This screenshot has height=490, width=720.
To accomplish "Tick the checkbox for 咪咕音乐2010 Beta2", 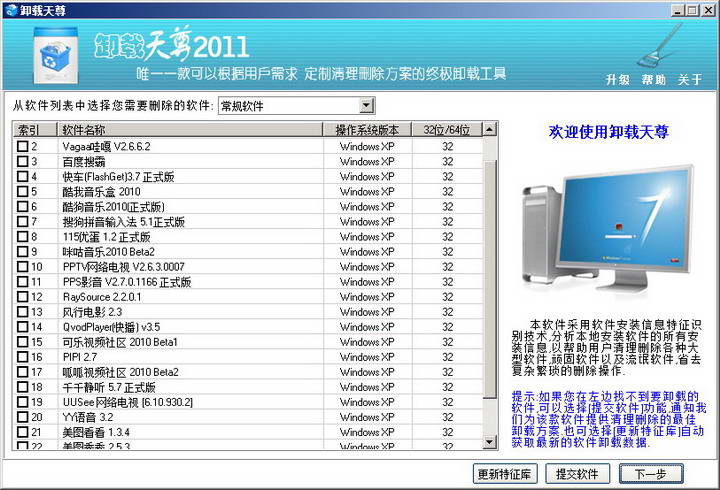I will (x=22, y=252).
